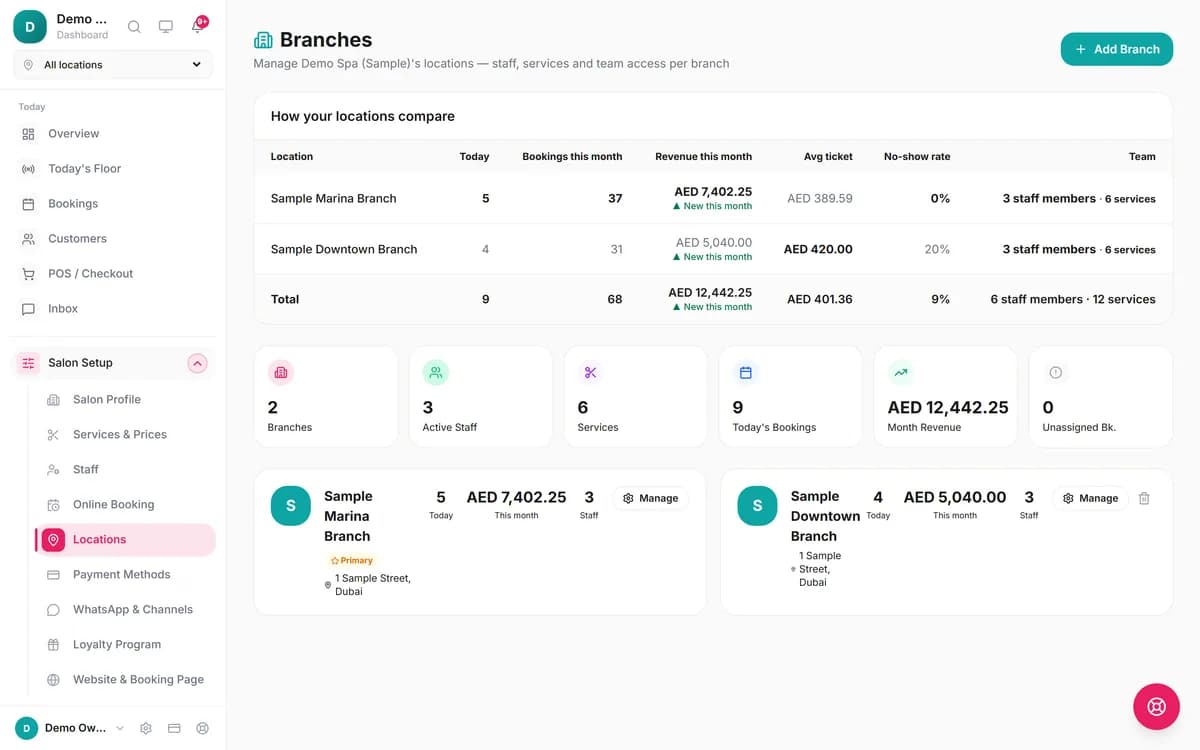Click the trend arrow Month Revenue icon
1200x750 pixels.
click(901, 373)
